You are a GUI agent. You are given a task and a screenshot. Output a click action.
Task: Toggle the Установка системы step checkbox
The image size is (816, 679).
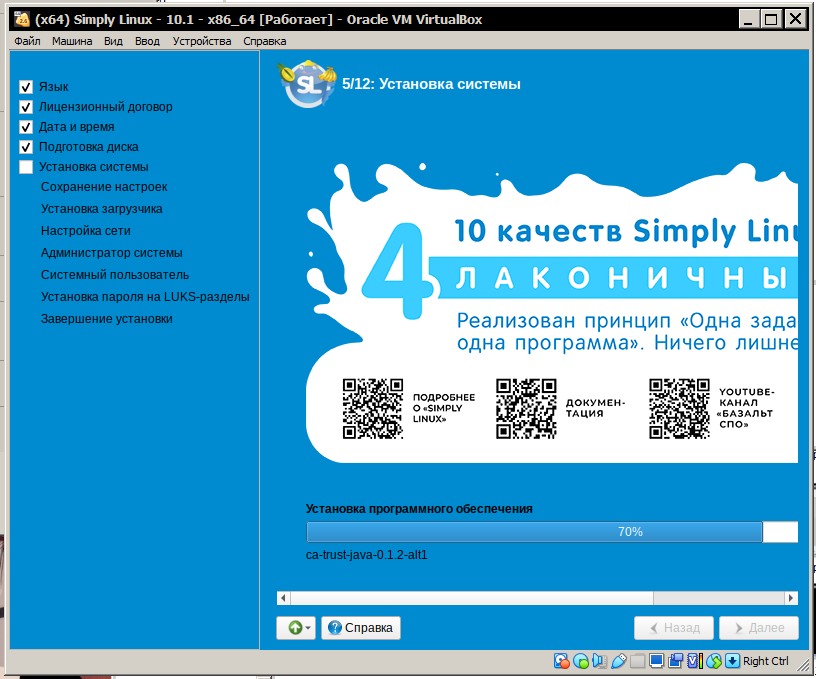26,167
